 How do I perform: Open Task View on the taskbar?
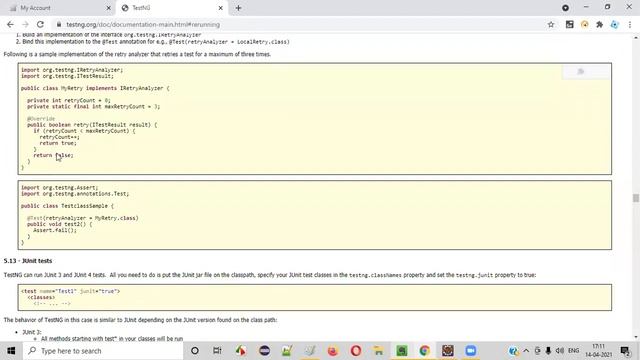tap(217, 351)
